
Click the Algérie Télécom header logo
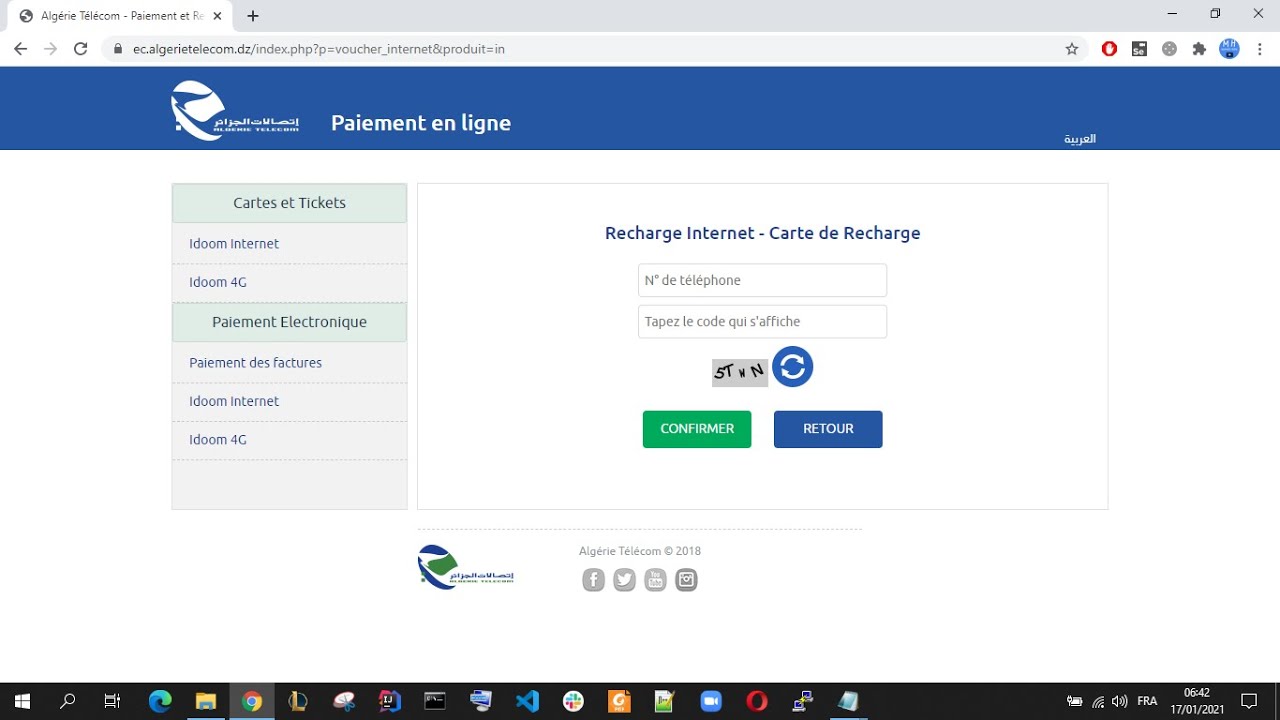(235, 111)
